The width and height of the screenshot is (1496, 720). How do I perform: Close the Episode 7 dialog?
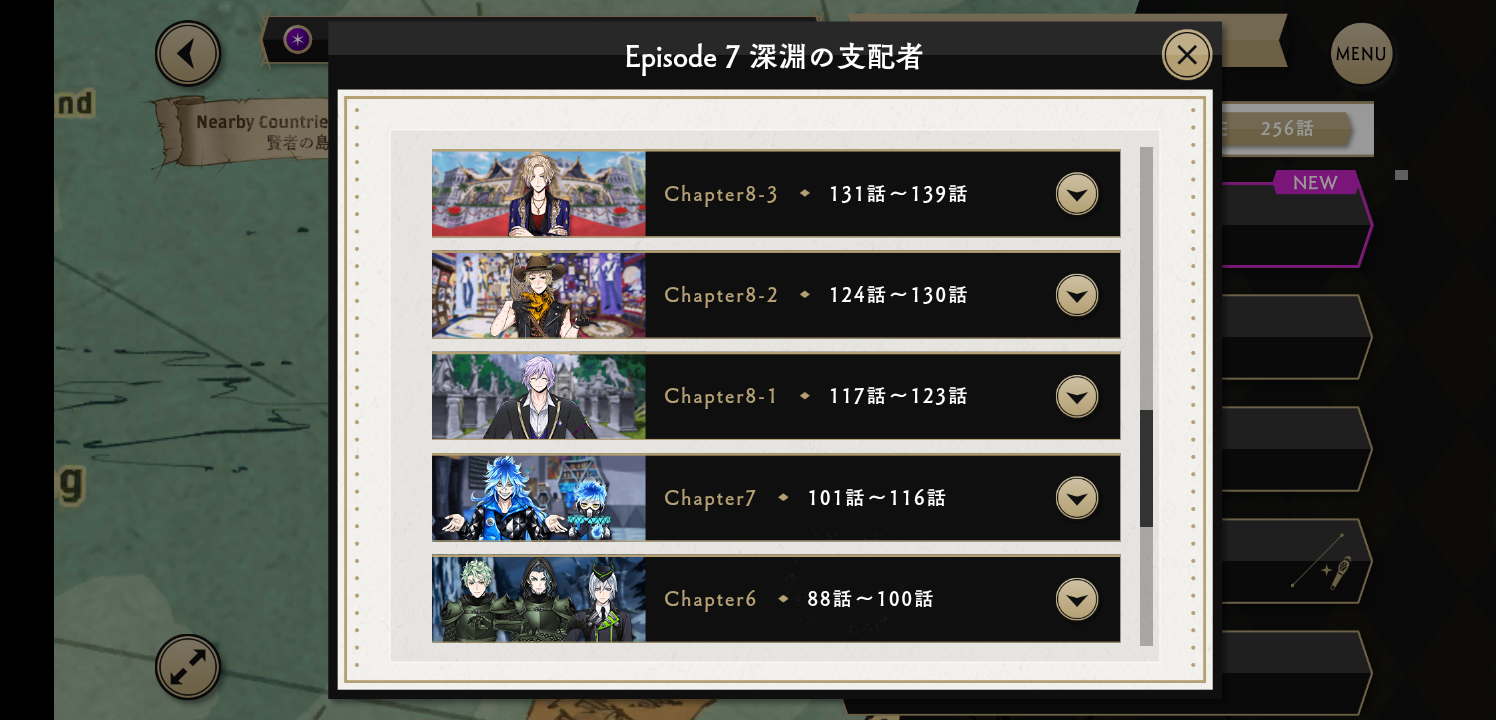(1187, 55)
